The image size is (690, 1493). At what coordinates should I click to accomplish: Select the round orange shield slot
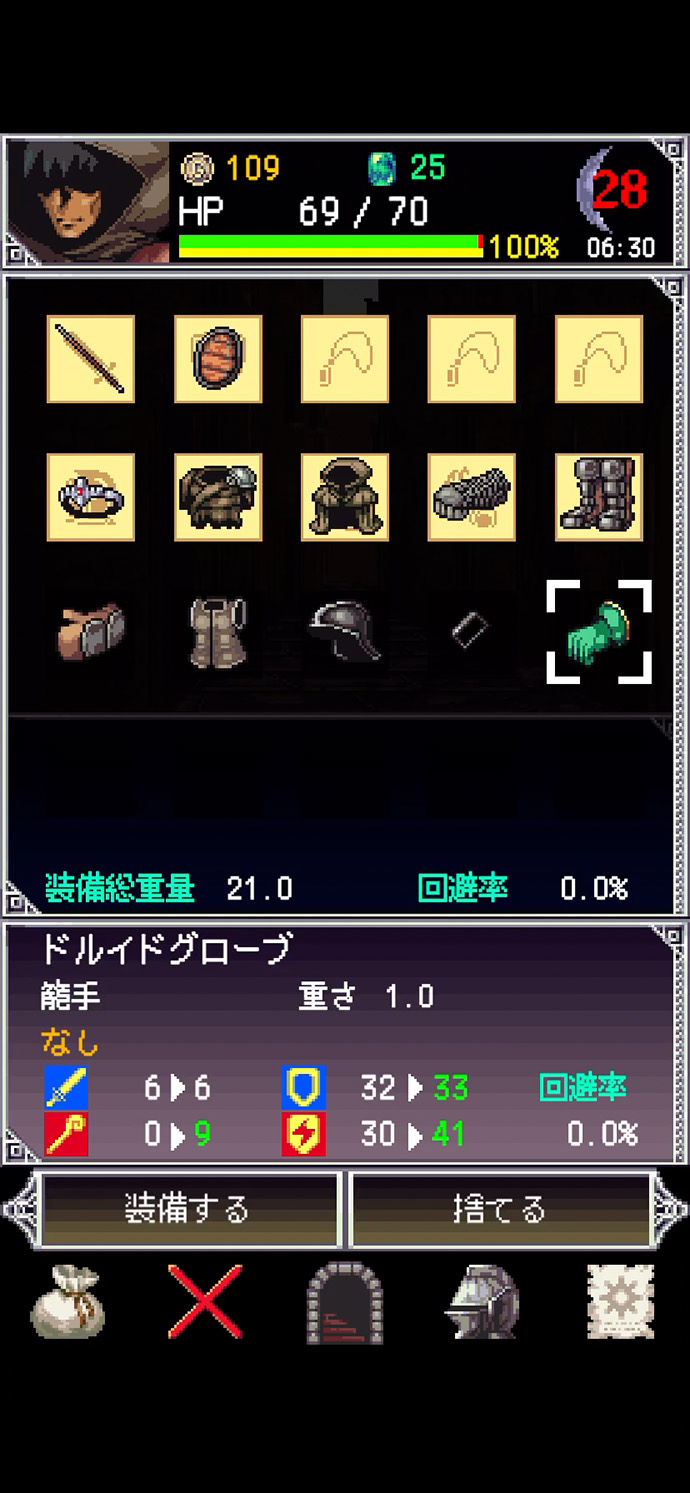(x=218, y=359)
